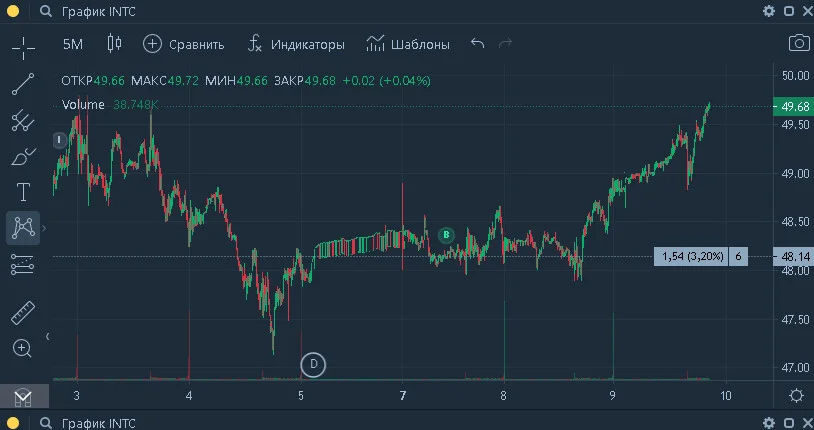Open the Шаблоны templates menu
Image resolution: width=814 pixels, height=430 pixels.
pos(408,45)
